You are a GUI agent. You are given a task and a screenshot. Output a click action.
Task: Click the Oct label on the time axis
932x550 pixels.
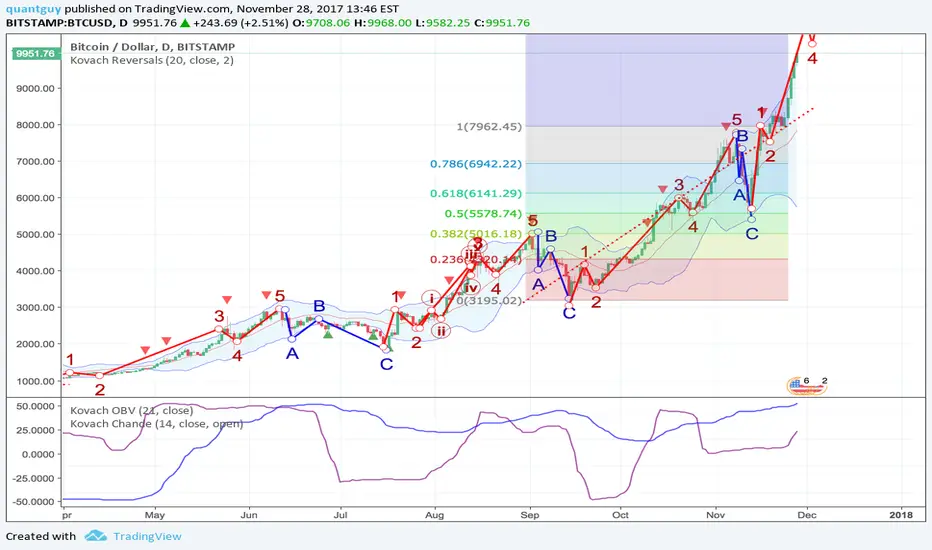click(x=621, y=515)
